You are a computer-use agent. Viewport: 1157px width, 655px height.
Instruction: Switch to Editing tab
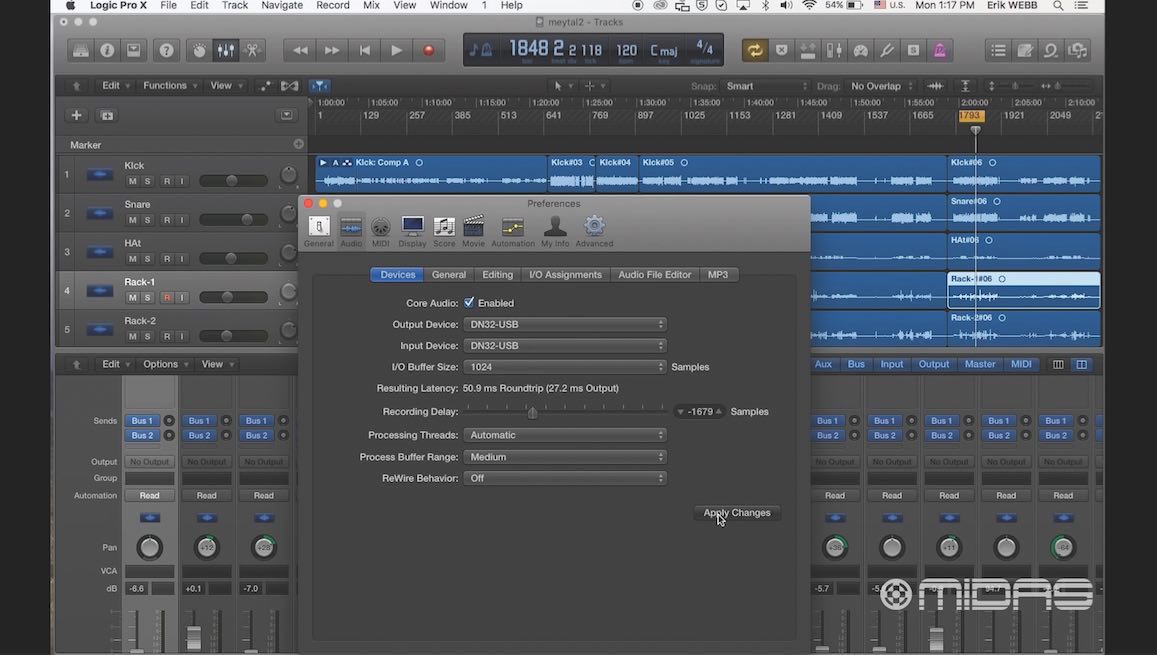click(x=497, y=274)
